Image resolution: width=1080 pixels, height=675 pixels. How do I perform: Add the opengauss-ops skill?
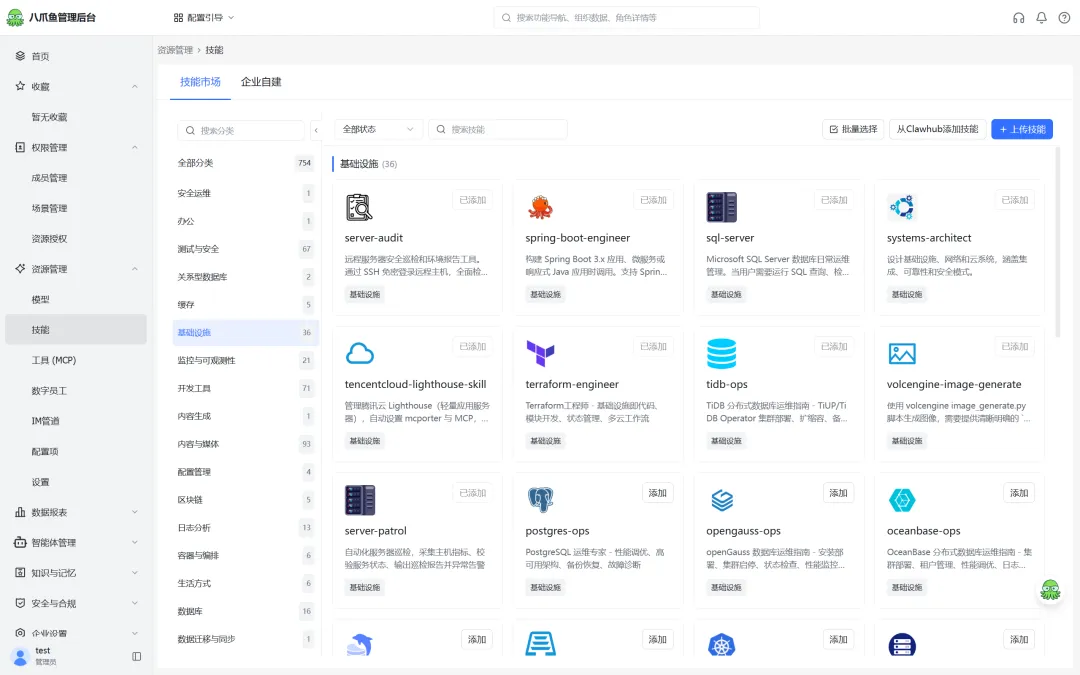pyautogui.click(x=838, y=493)
